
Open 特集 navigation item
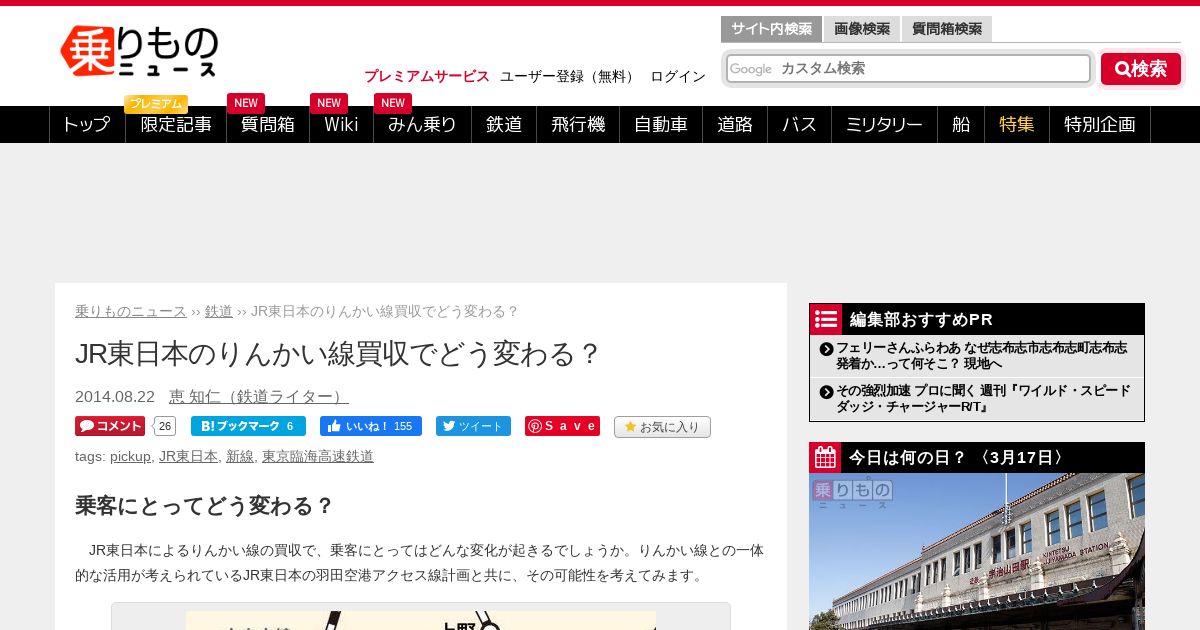pyautogui.click(x=1017, y=125)
